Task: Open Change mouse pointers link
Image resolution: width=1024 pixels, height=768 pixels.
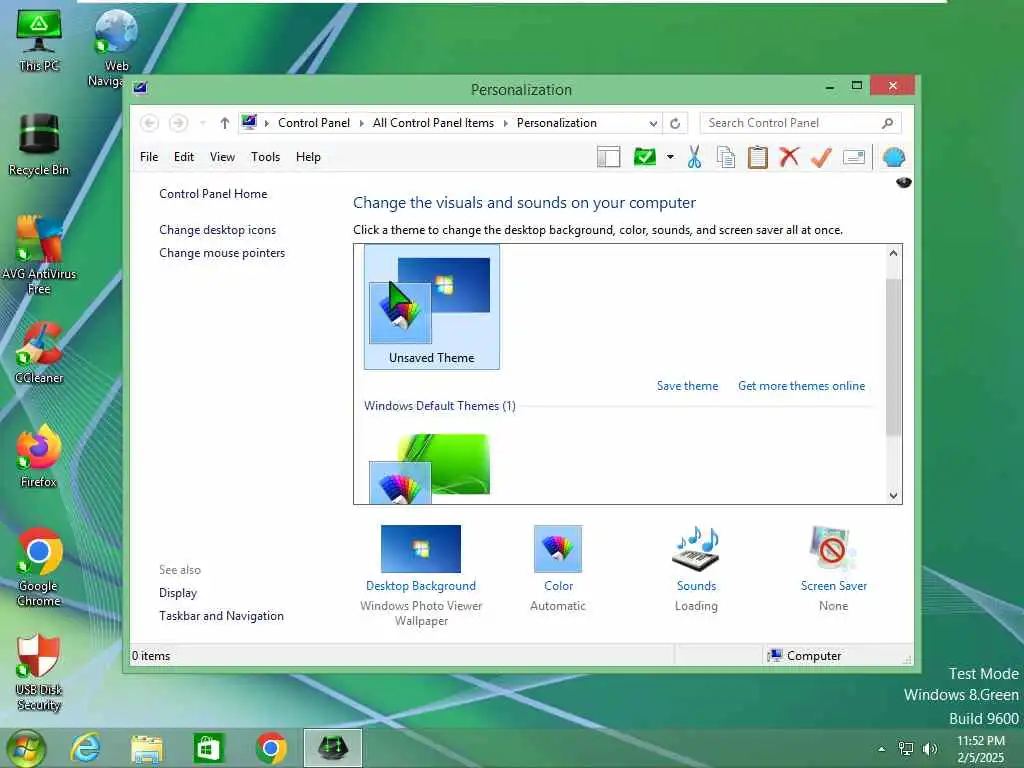Action: point(222,253)
